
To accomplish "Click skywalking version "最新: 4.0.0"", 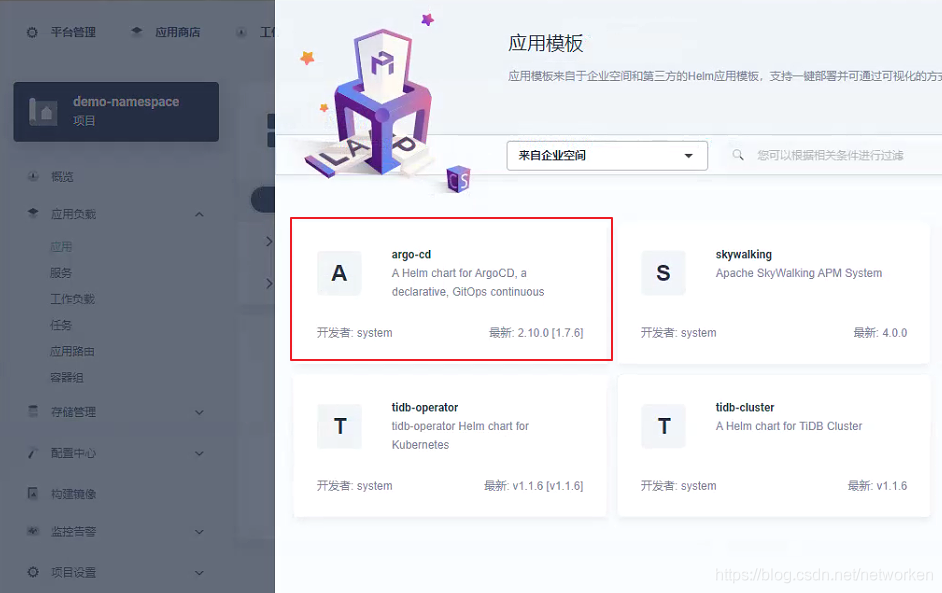I will [880, 333].
